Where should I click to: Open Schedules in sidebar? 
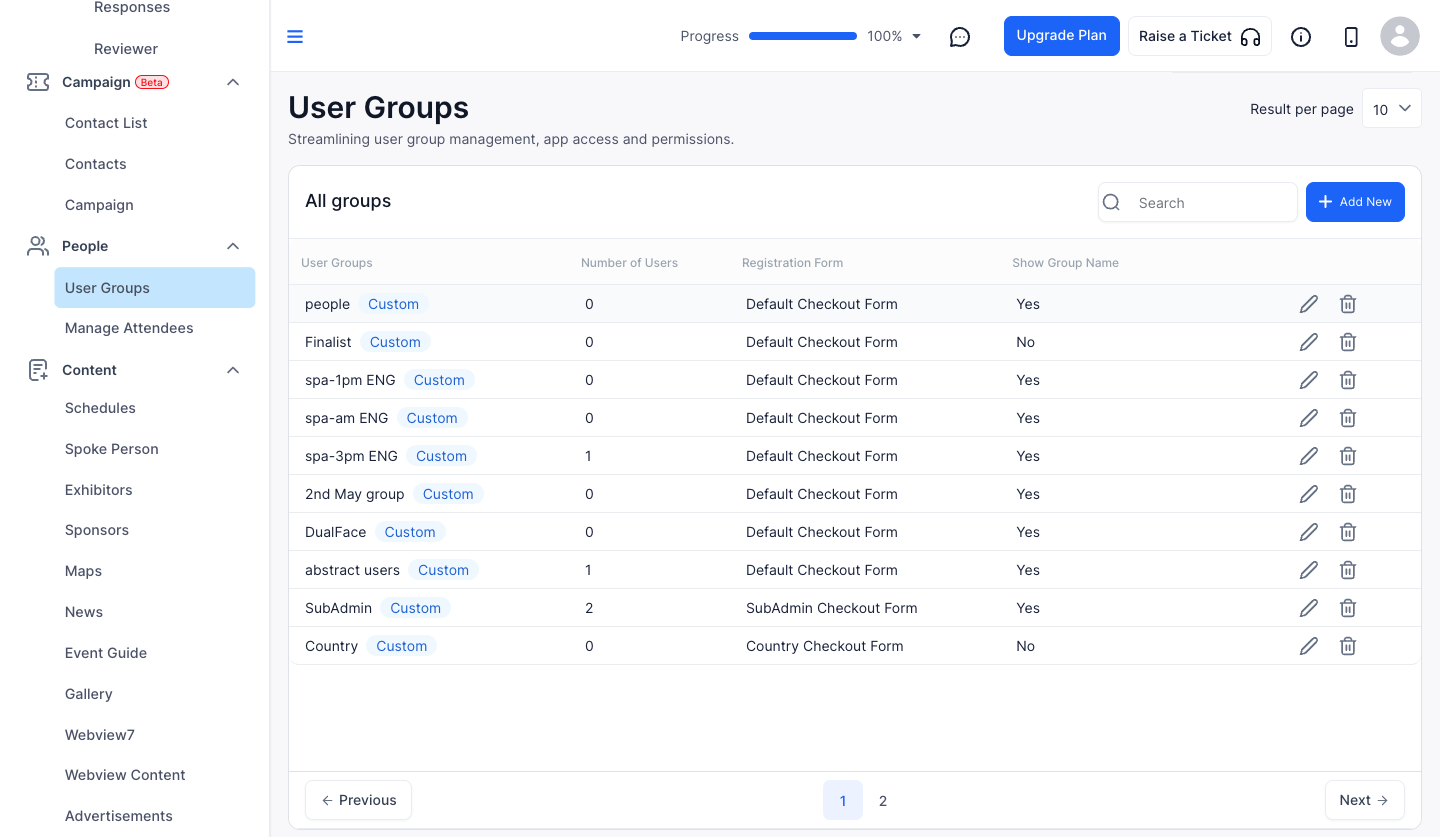coord(100,408)
